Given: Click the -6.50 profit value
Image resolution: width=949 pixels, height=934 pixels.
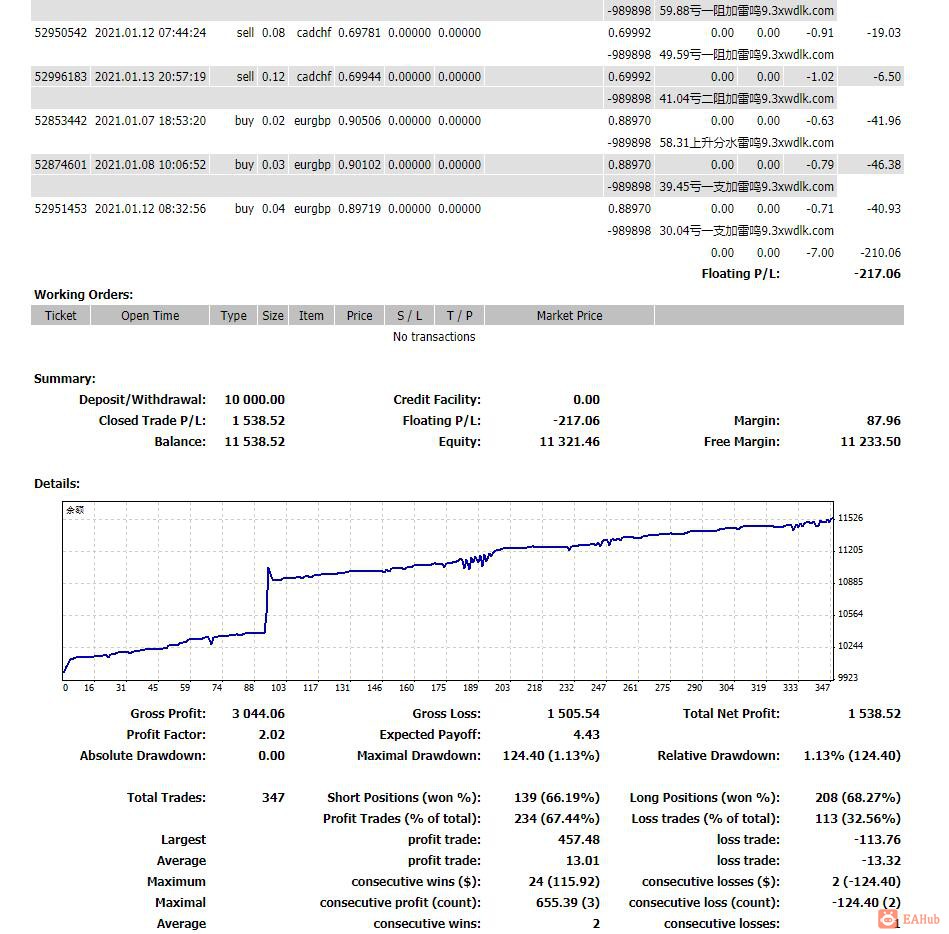Looking at the screenshot, I should pyautogui.click(x=887, y=77).
